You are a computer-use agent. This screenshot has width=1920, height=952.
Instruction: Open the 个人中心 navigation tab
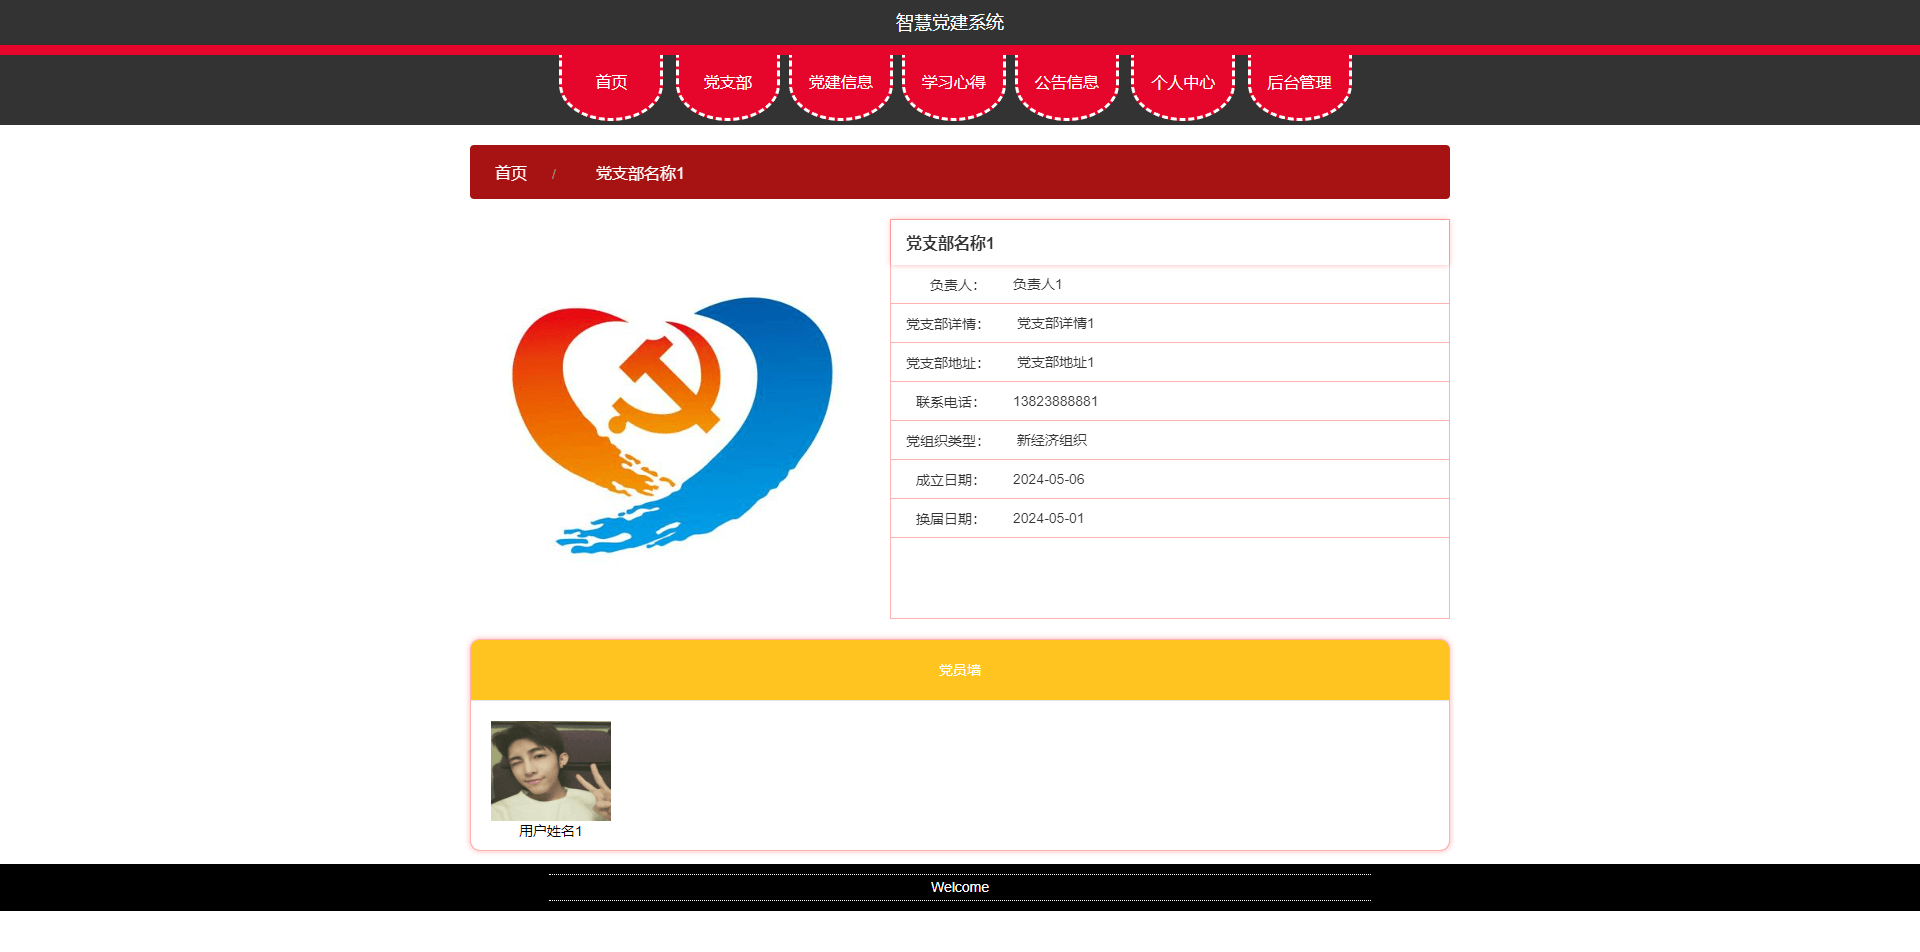click(1183, 83)
